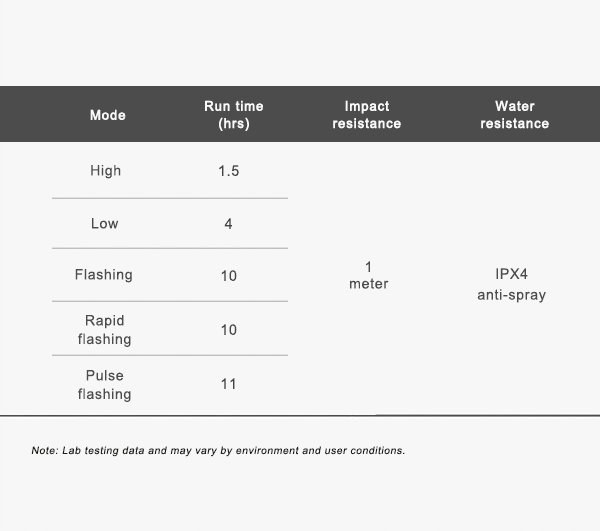This screenshot has height=531, width=600.
Task: Click the "(hrs)" unit label in header
Action: point(233,124)
